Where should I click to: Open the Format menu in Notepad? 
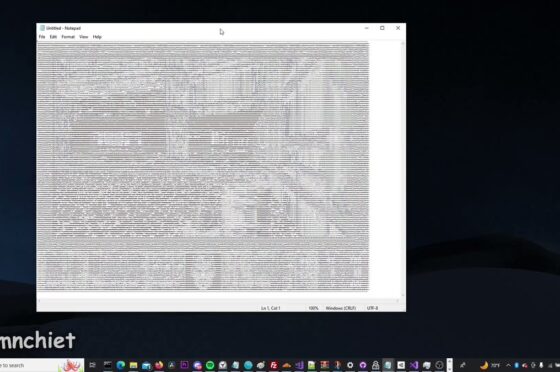click(68, 37)
